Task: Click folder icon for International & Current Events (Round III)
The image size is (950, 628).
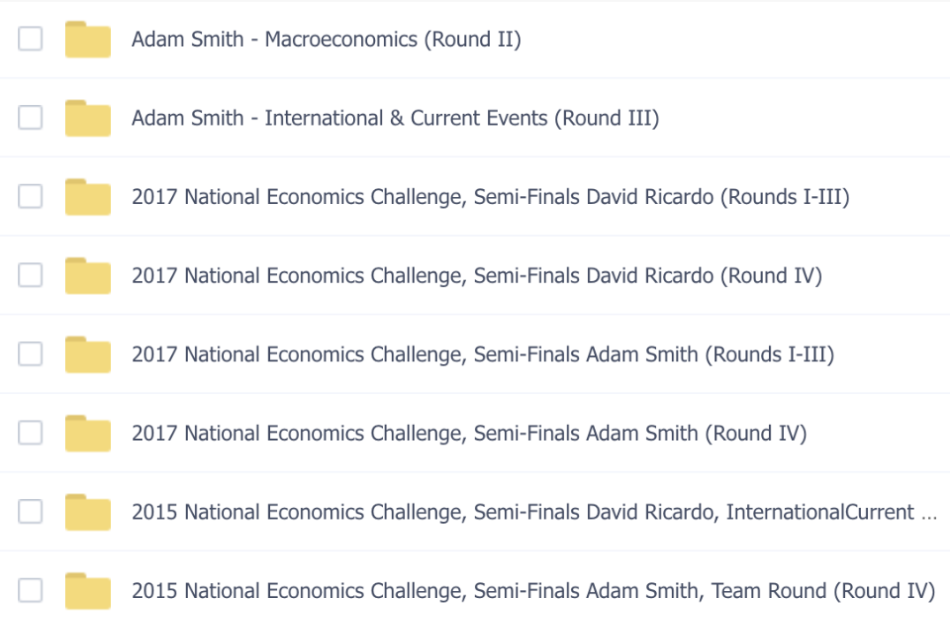Action: click(87, 118)
